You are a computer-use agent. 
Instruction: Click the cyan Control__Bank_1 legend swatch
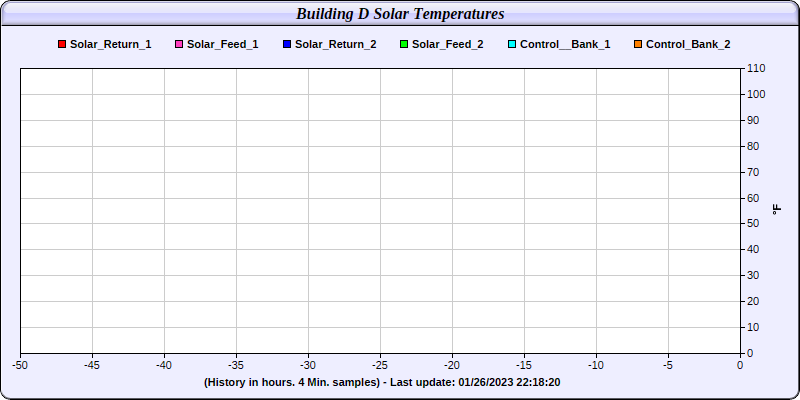click(x=512, y=44)
